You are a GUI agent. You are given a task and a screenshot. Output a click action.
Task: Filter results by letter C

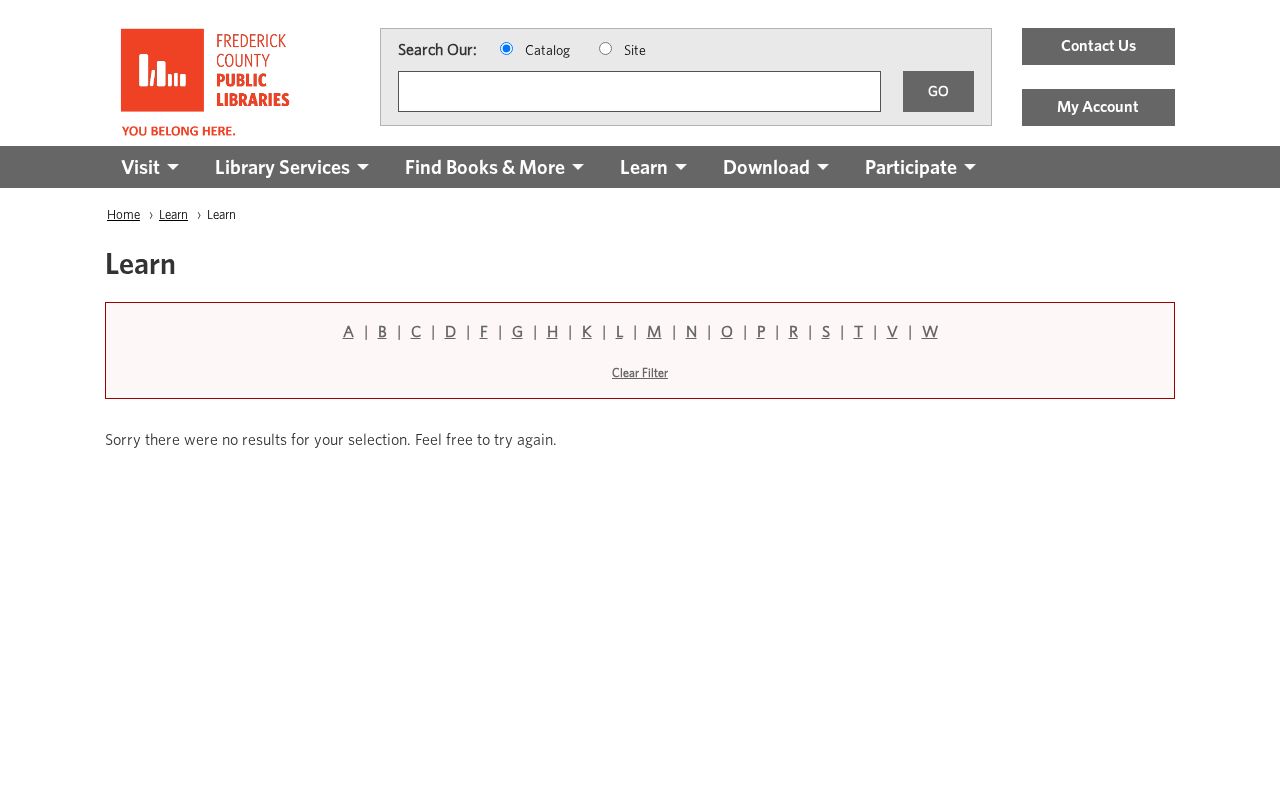[x=416, y=332]
